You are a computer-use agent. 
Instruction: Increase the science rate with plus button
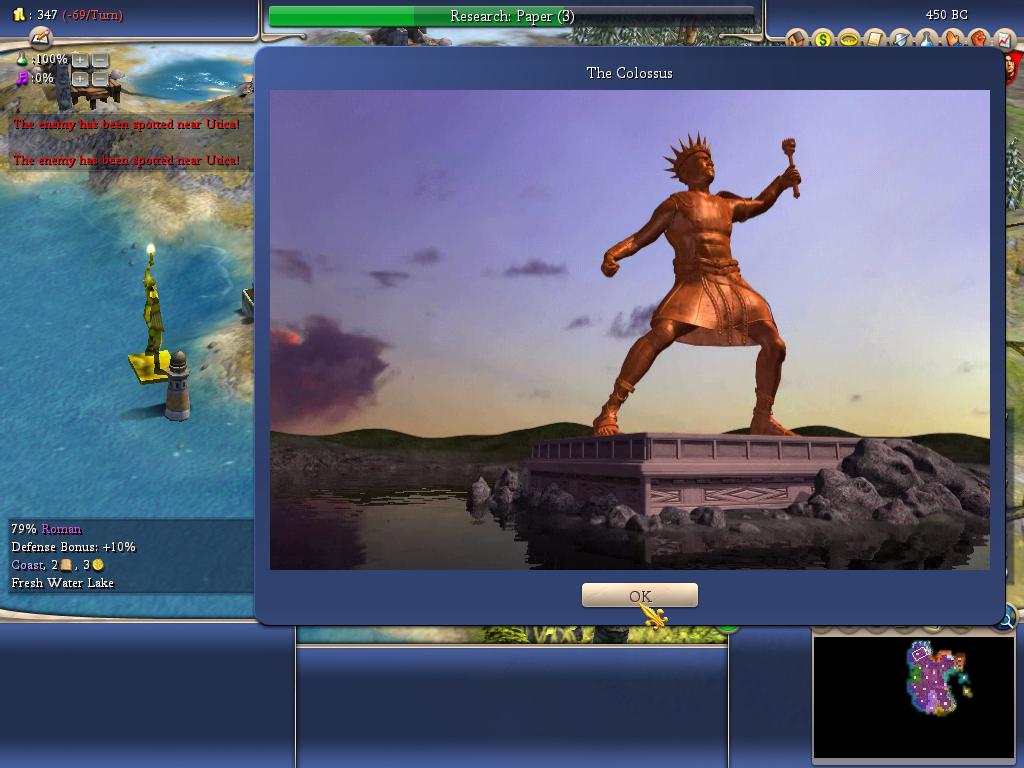click(x=80, y=60)
